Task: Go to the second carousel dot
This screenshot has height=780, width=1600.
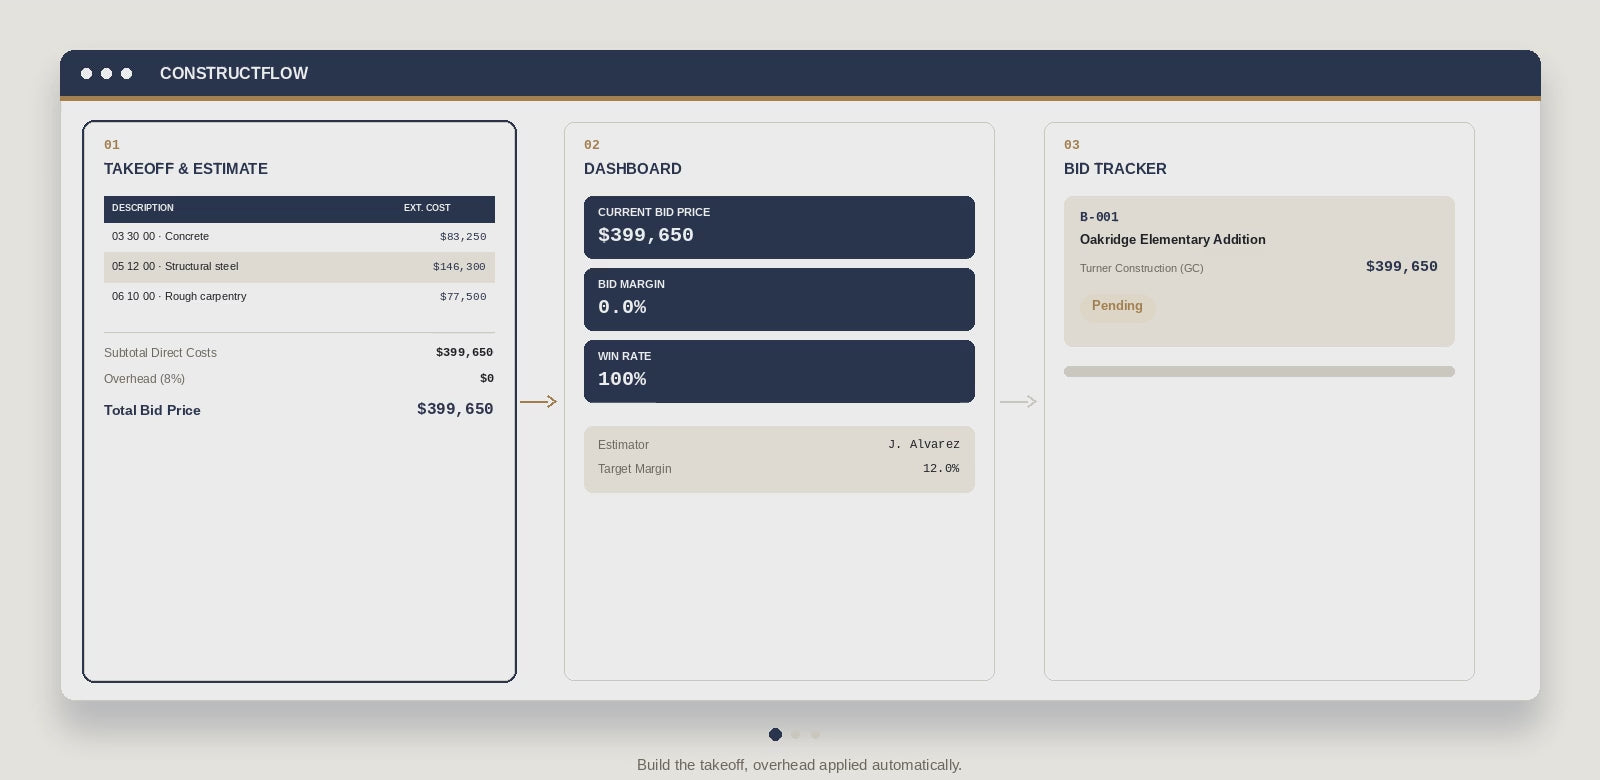Action: tap(795, 734)
